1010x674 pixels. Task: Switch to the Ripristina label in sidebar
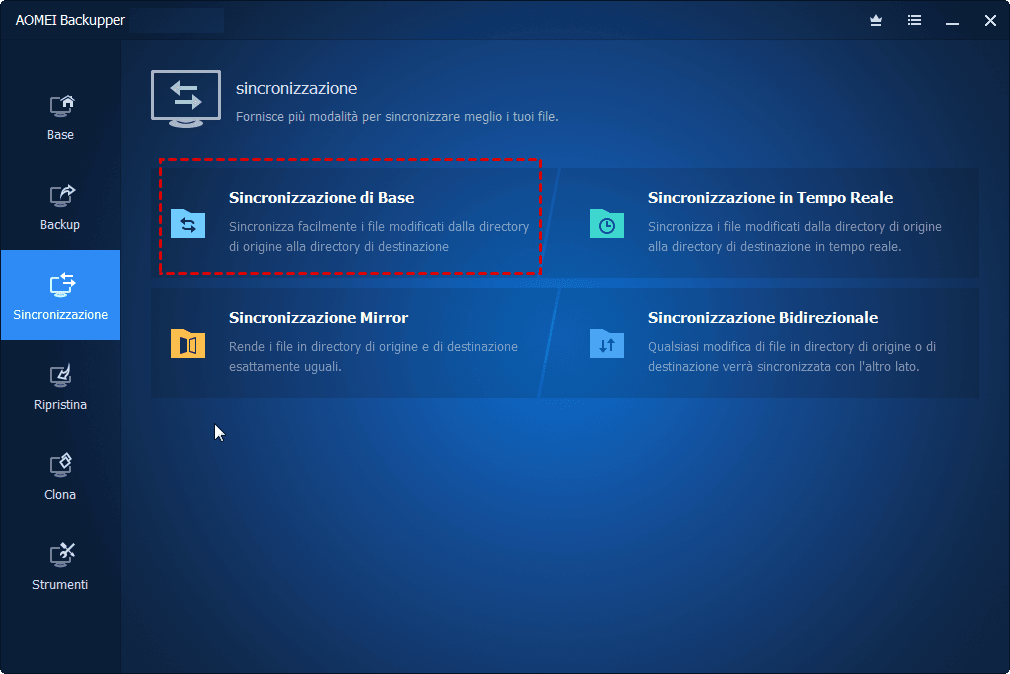click(60, 405)
